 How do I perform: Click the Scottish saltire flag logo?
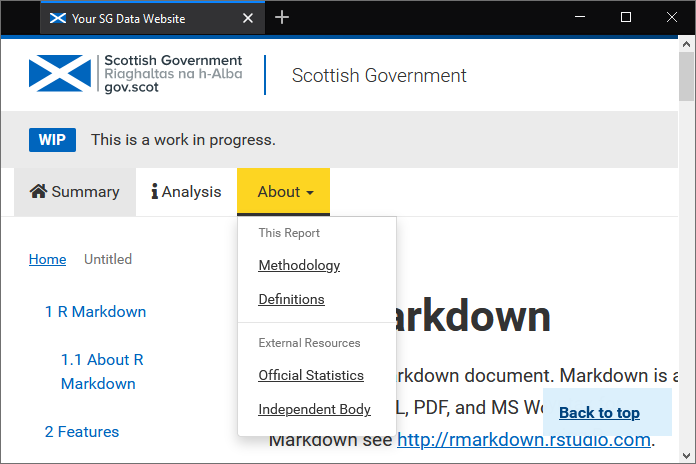pos(60,73)
